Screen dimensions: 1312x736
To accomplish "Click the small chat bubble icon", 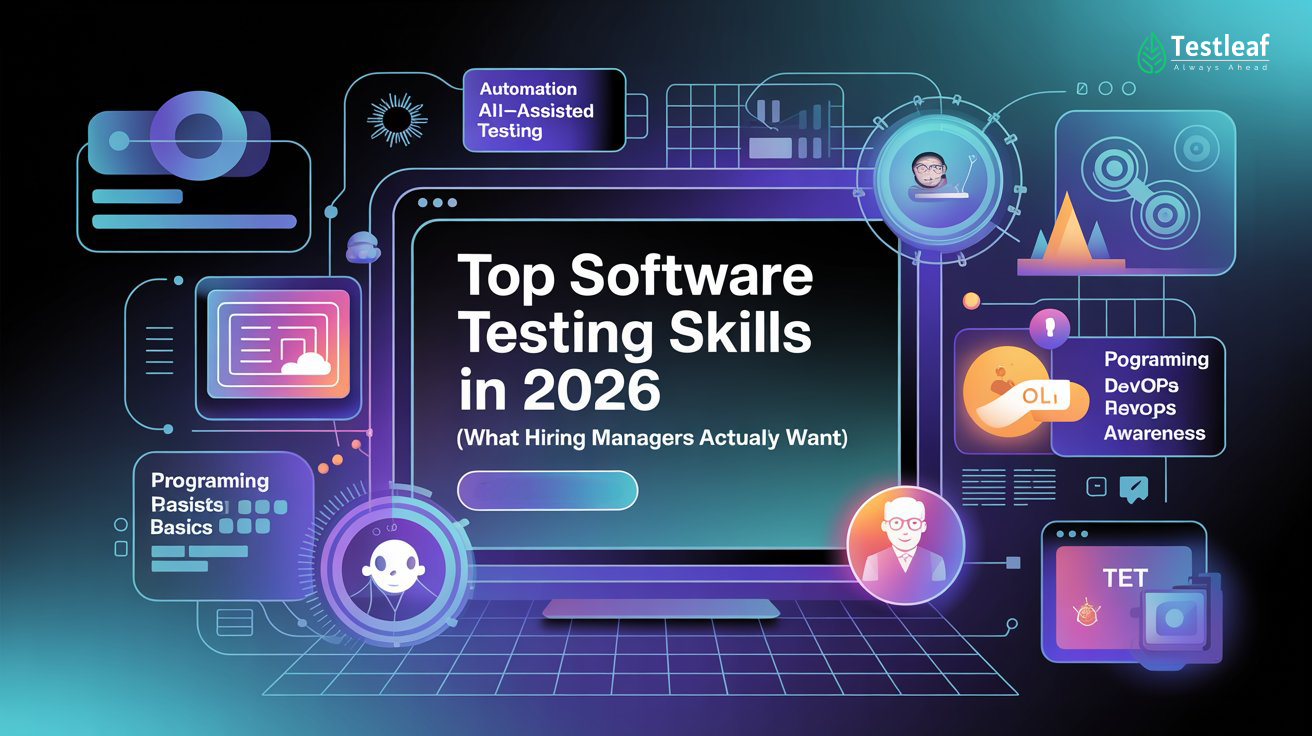I will pos(1135,487).
